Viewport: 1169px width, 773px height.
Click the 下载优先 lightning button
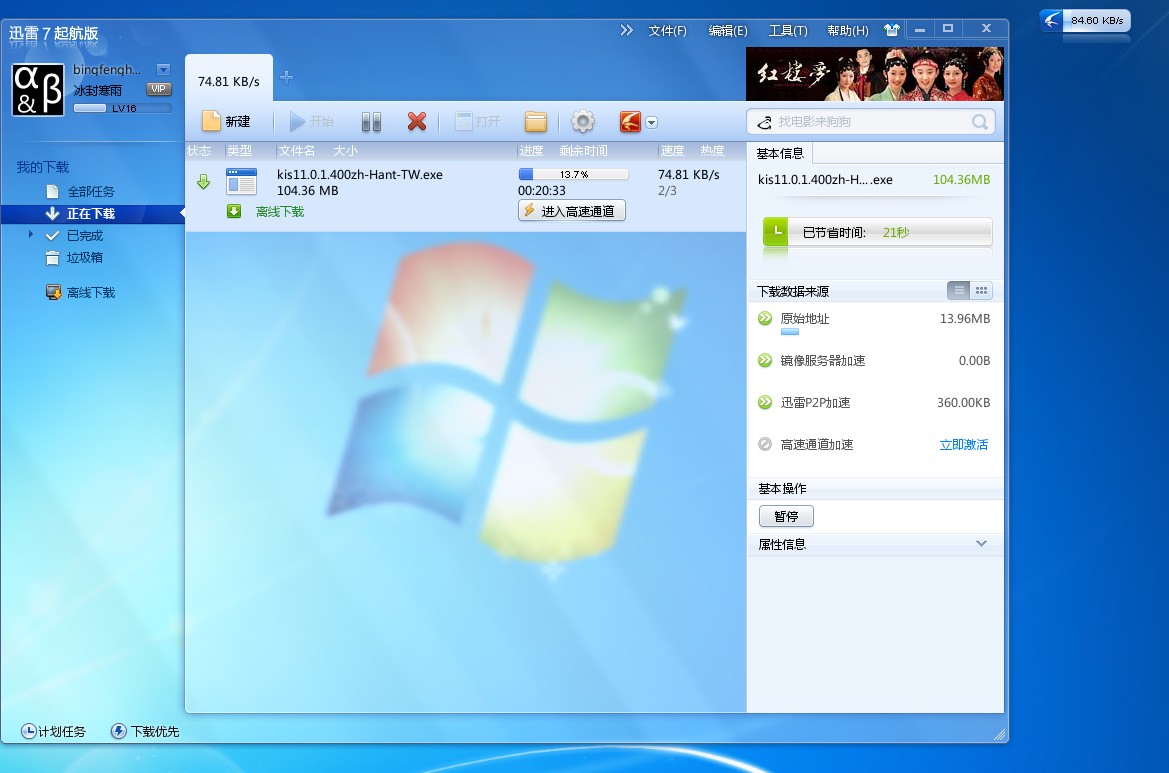click(145, 731)
